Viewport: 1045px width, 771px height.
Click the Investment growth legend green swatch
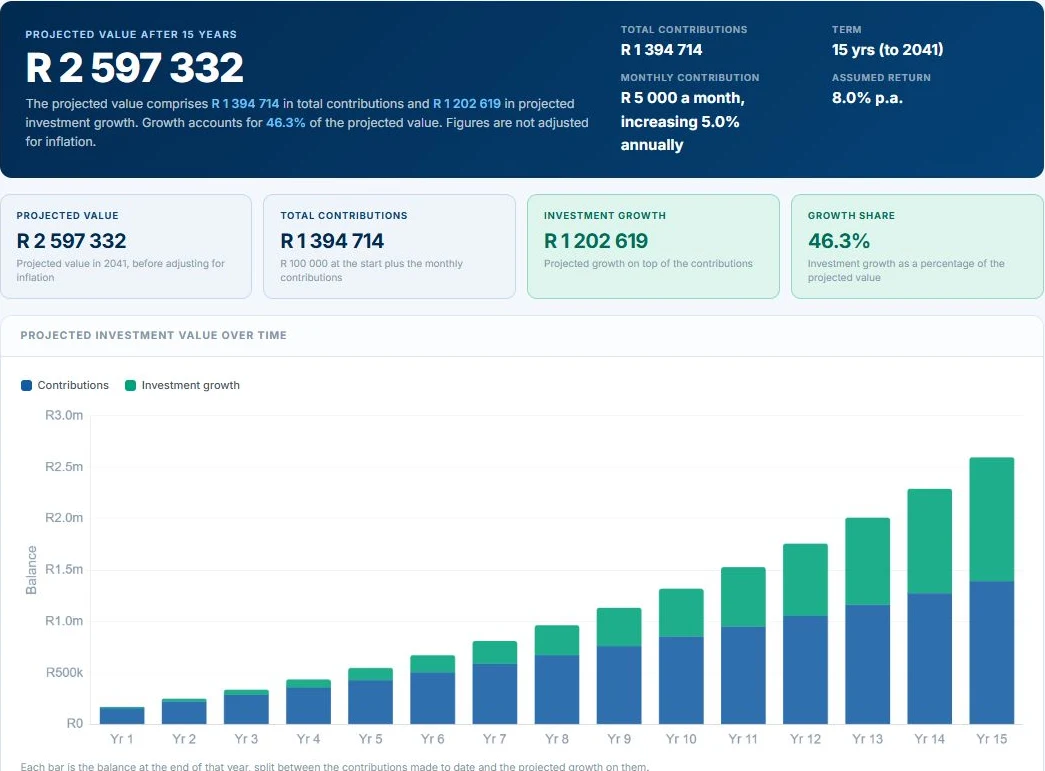pos(131,385)
